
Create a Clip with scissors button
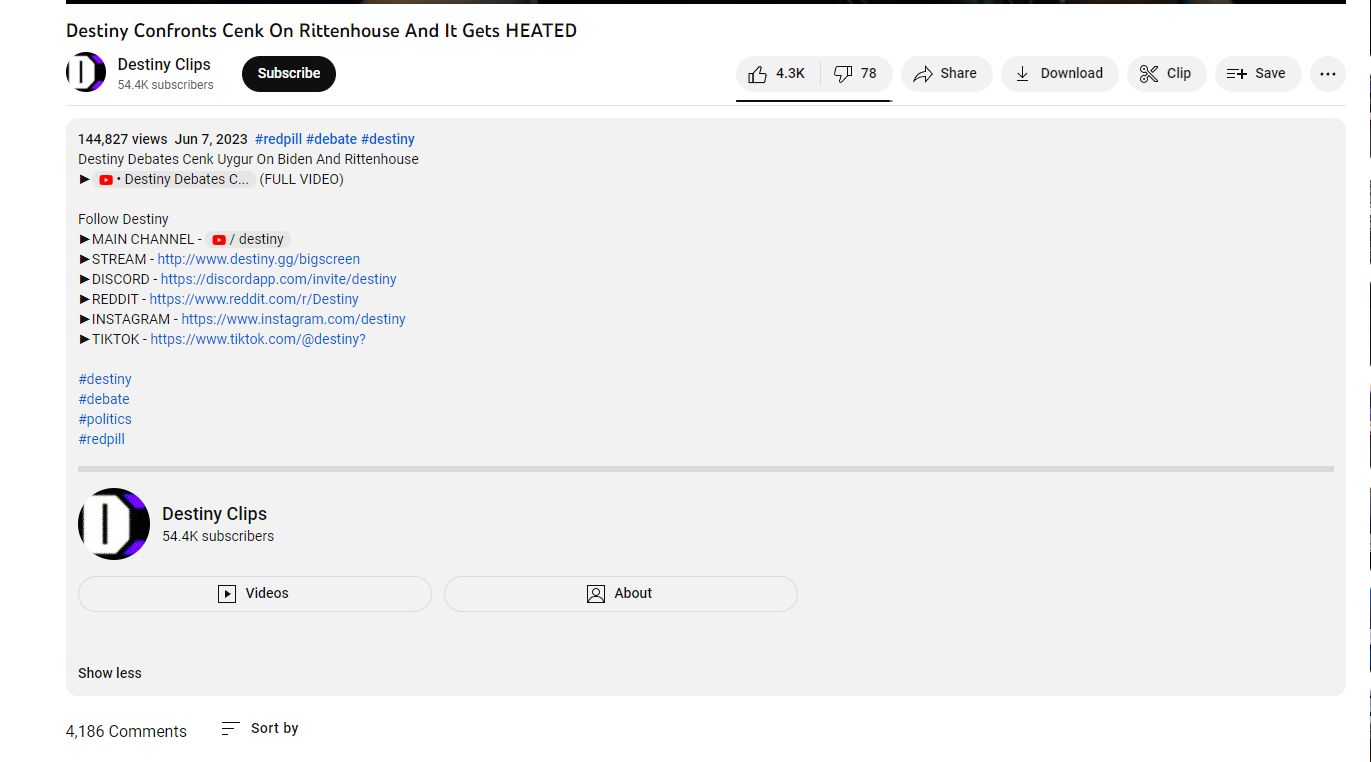tap(1166, 74)
